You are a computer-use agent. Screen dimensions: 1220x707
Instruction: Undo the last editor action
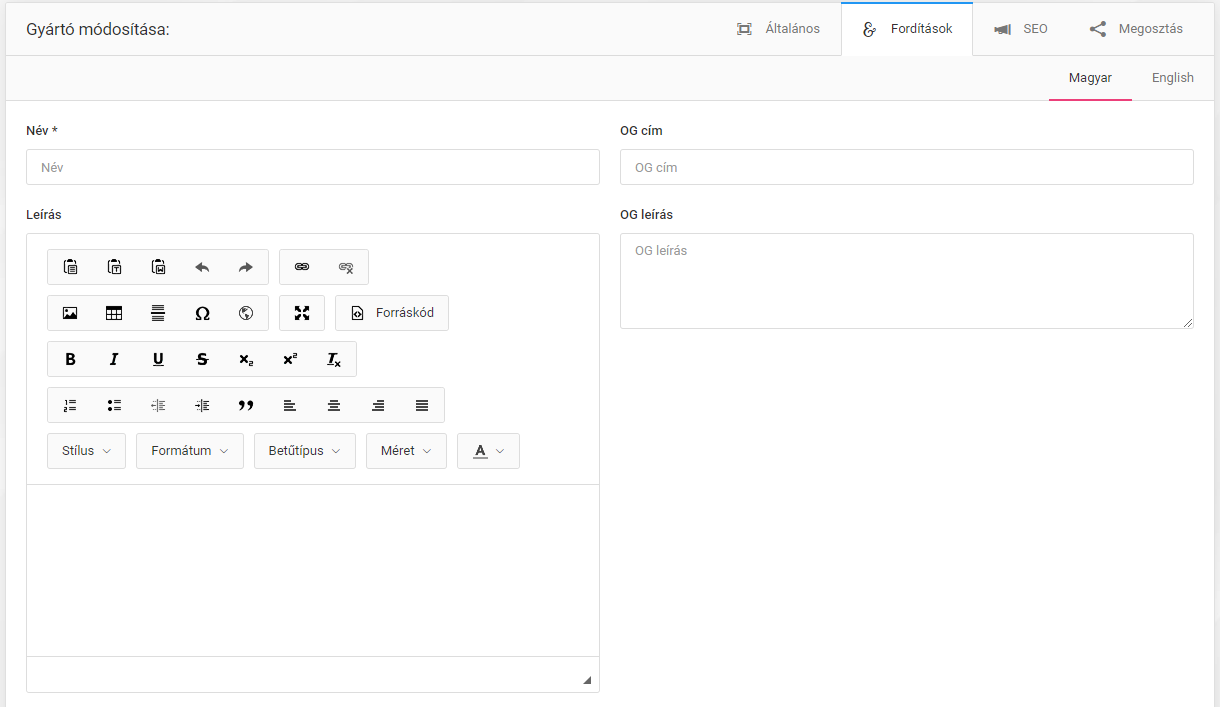pos(202,267)
